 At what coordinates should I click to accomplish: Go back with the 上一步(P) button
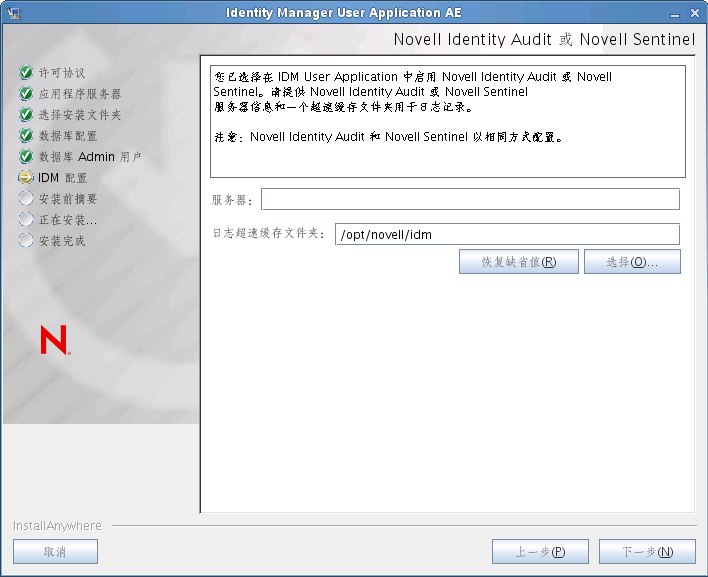tap(540, 552)
